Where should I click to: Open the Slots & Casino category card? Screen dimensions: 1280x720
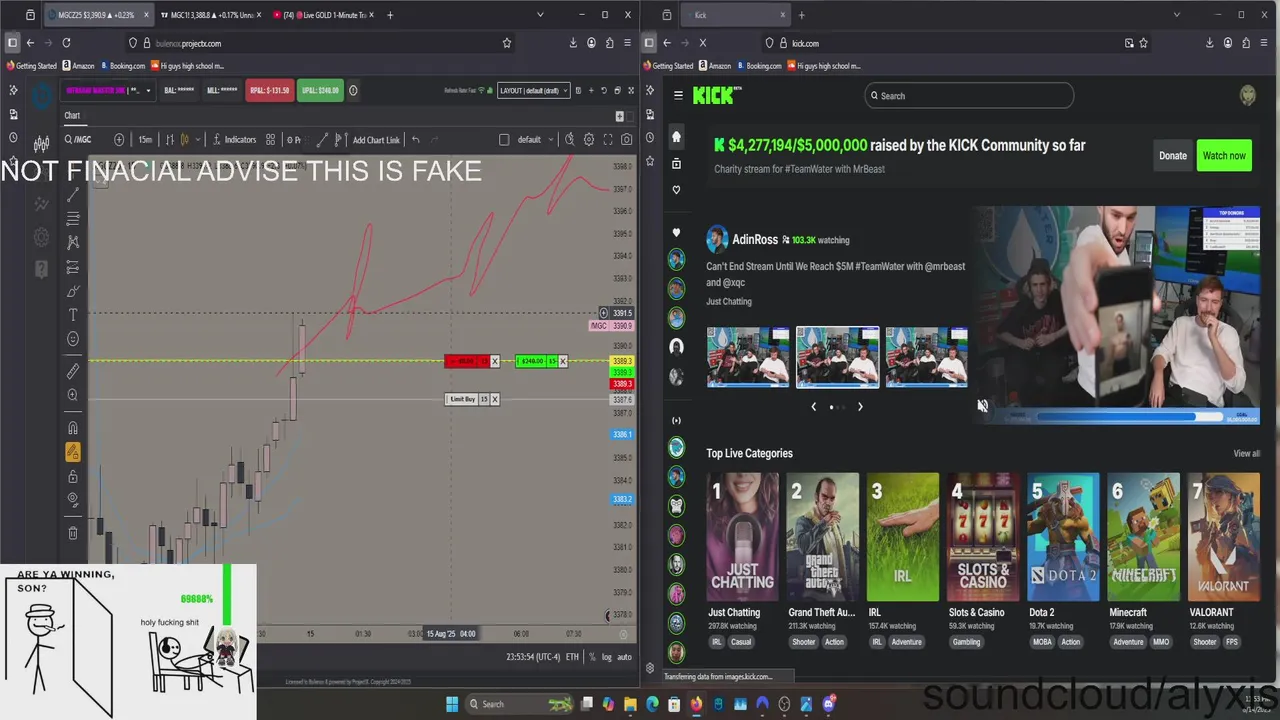pyautogui.click(x=983, y=537)
